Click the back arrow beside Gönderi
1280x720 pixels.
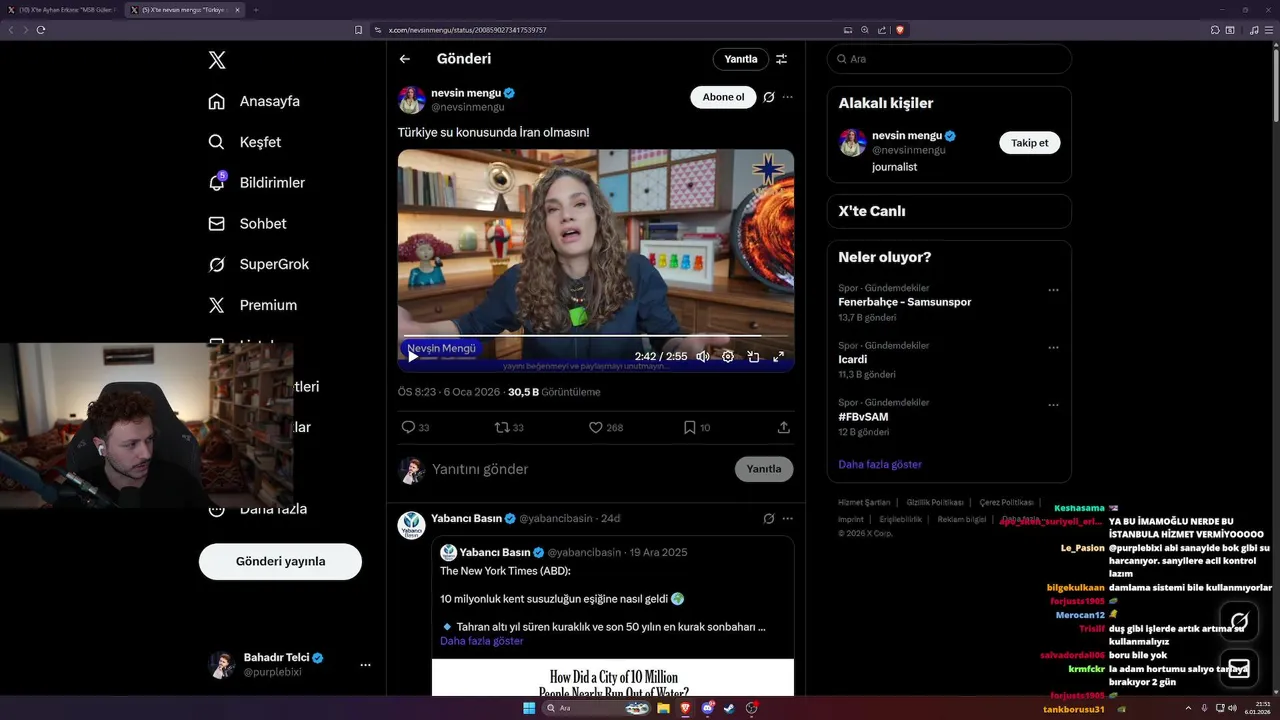[405, 59]
